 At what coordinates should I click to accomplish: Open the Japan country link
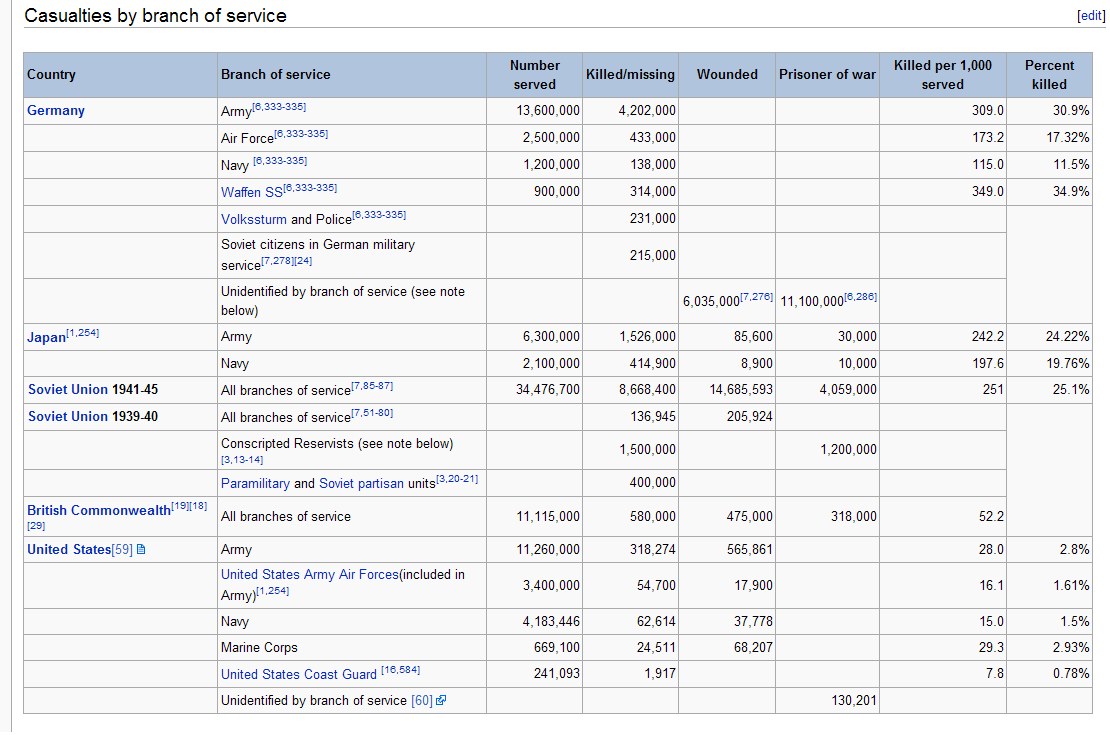point(46,337)
